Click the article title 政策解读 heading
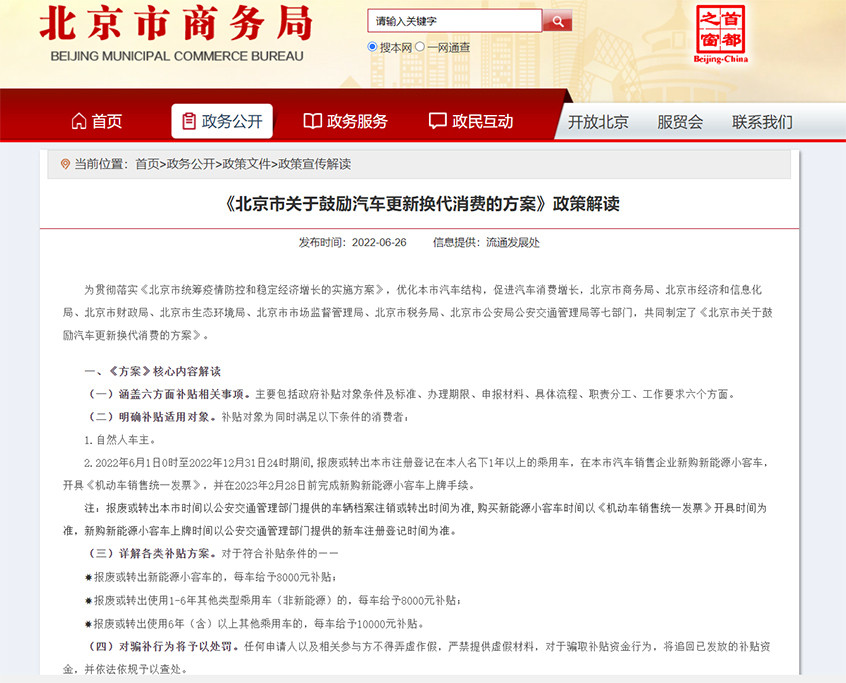 421,204
